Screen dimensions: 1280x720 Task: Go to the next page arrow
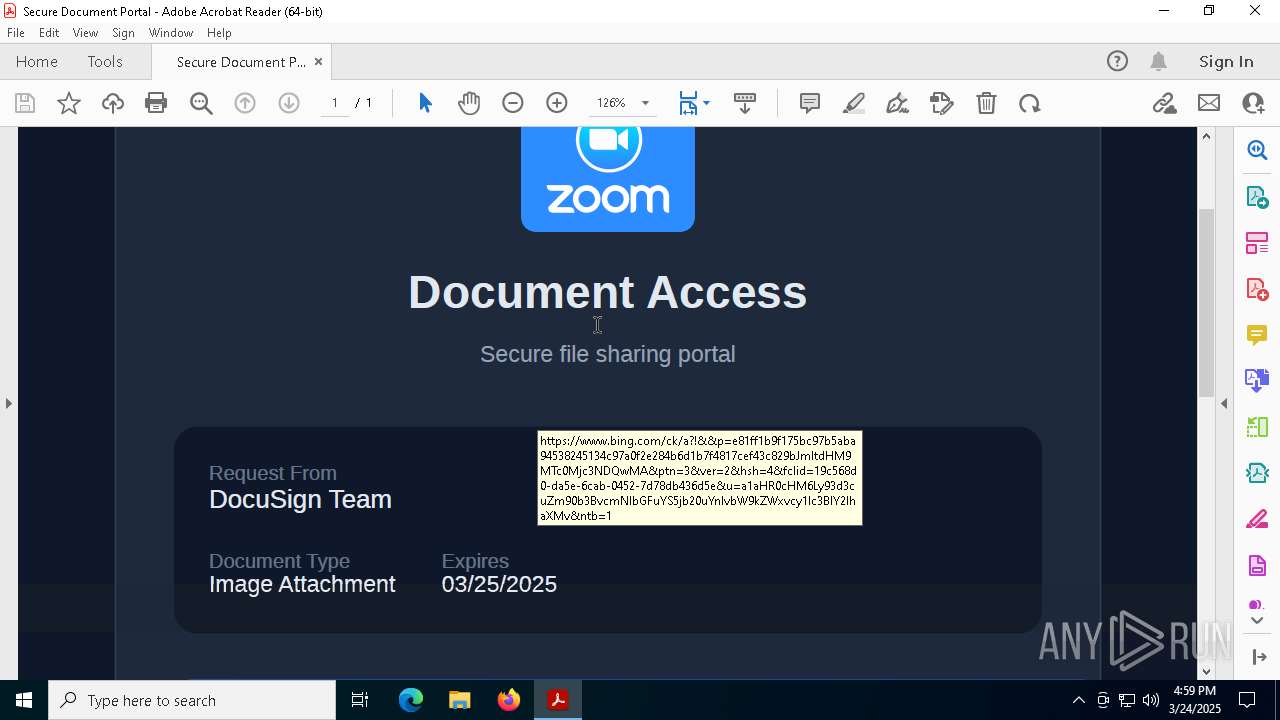click(289, 103)
